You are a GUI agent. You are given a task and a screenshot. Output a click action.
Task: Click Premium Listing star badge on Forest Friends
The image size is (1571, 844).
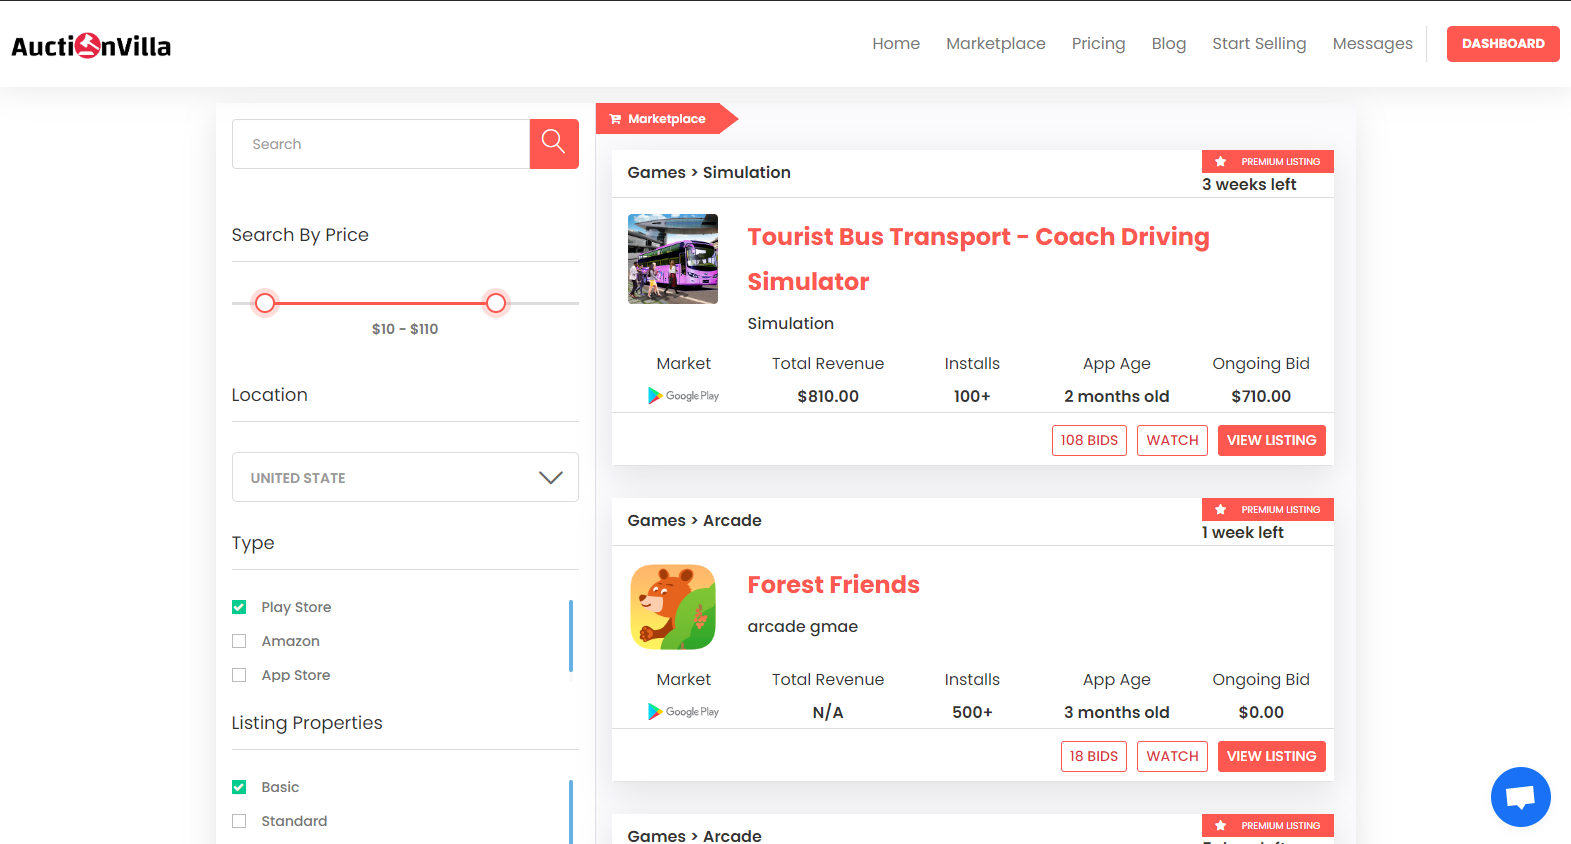[x=1268, y=510]
